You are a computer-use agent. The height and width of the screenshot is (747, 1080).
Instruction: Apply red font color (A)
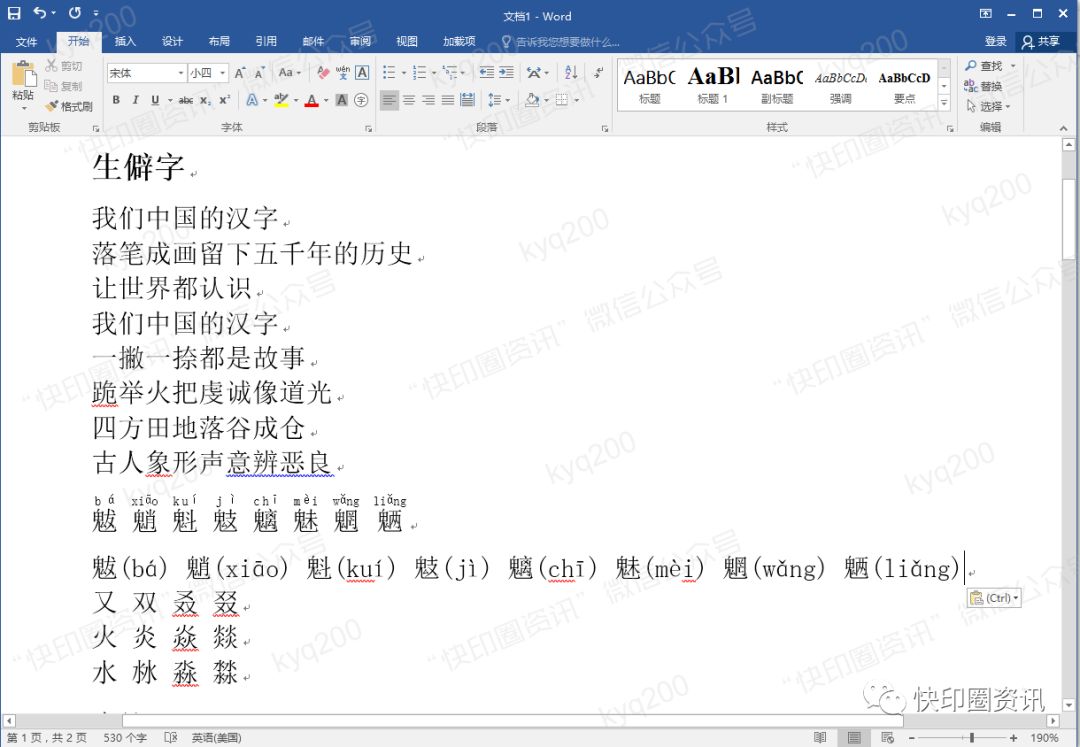coord(311,100)
